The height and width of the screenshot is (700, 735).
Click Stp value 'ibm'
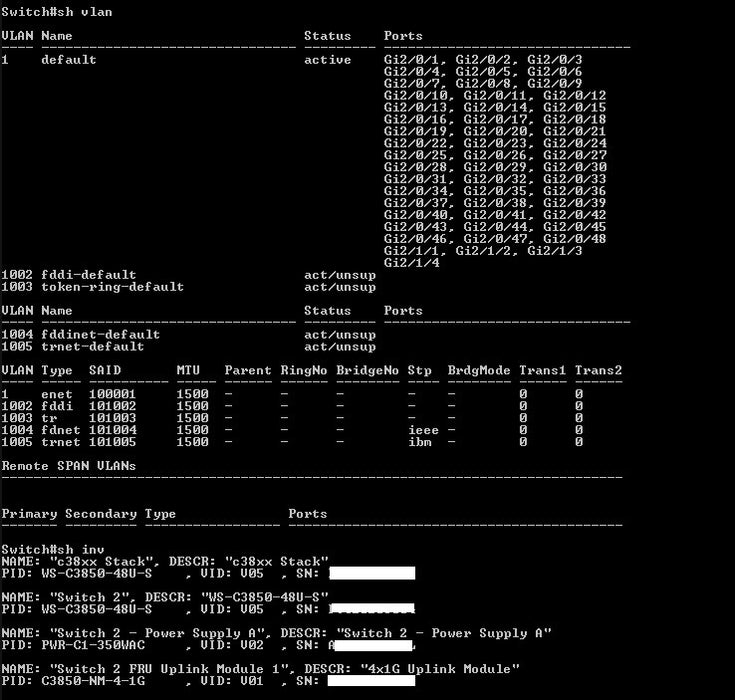[420, 442]
